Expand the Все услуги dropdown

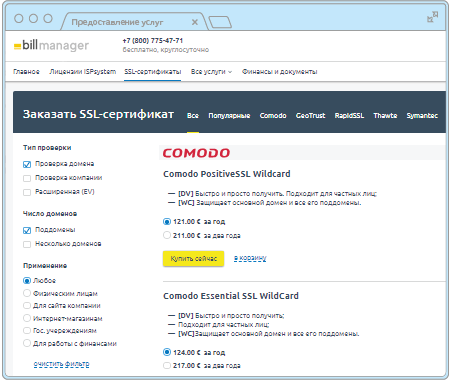point(211,72)
